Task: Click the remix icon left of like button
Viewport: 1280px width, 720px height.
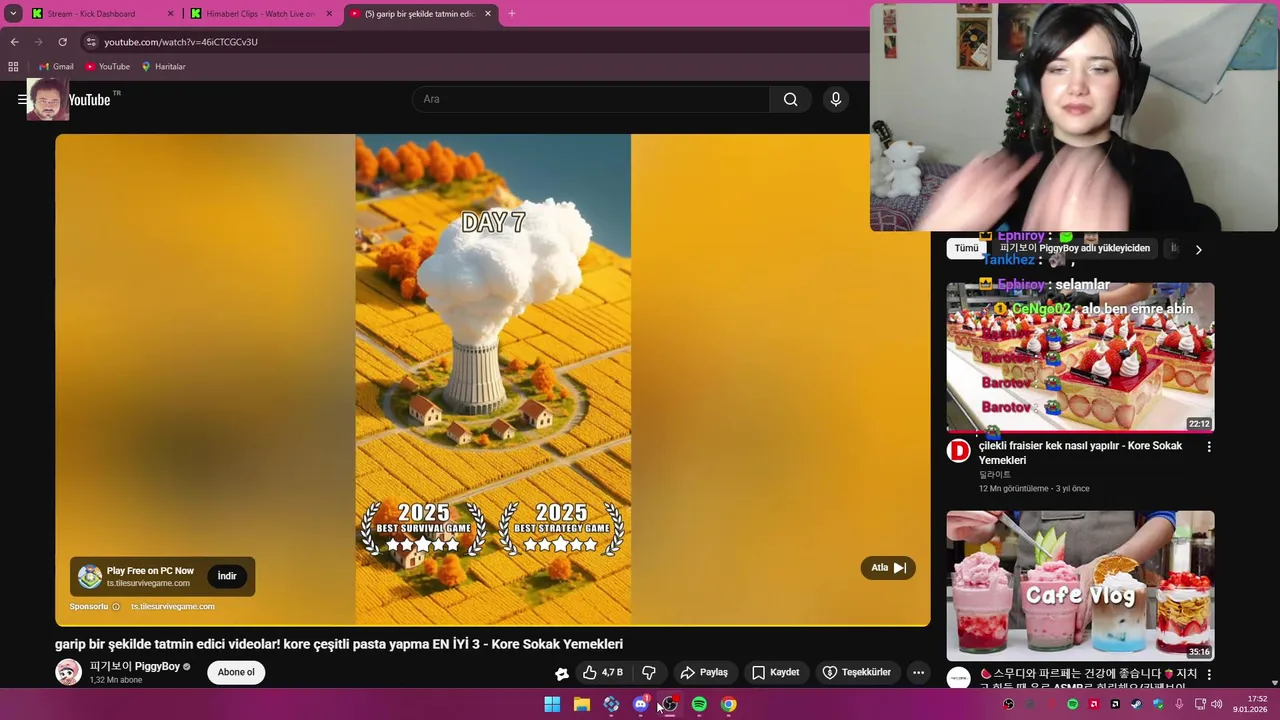Action: click(x=562, y=673)
